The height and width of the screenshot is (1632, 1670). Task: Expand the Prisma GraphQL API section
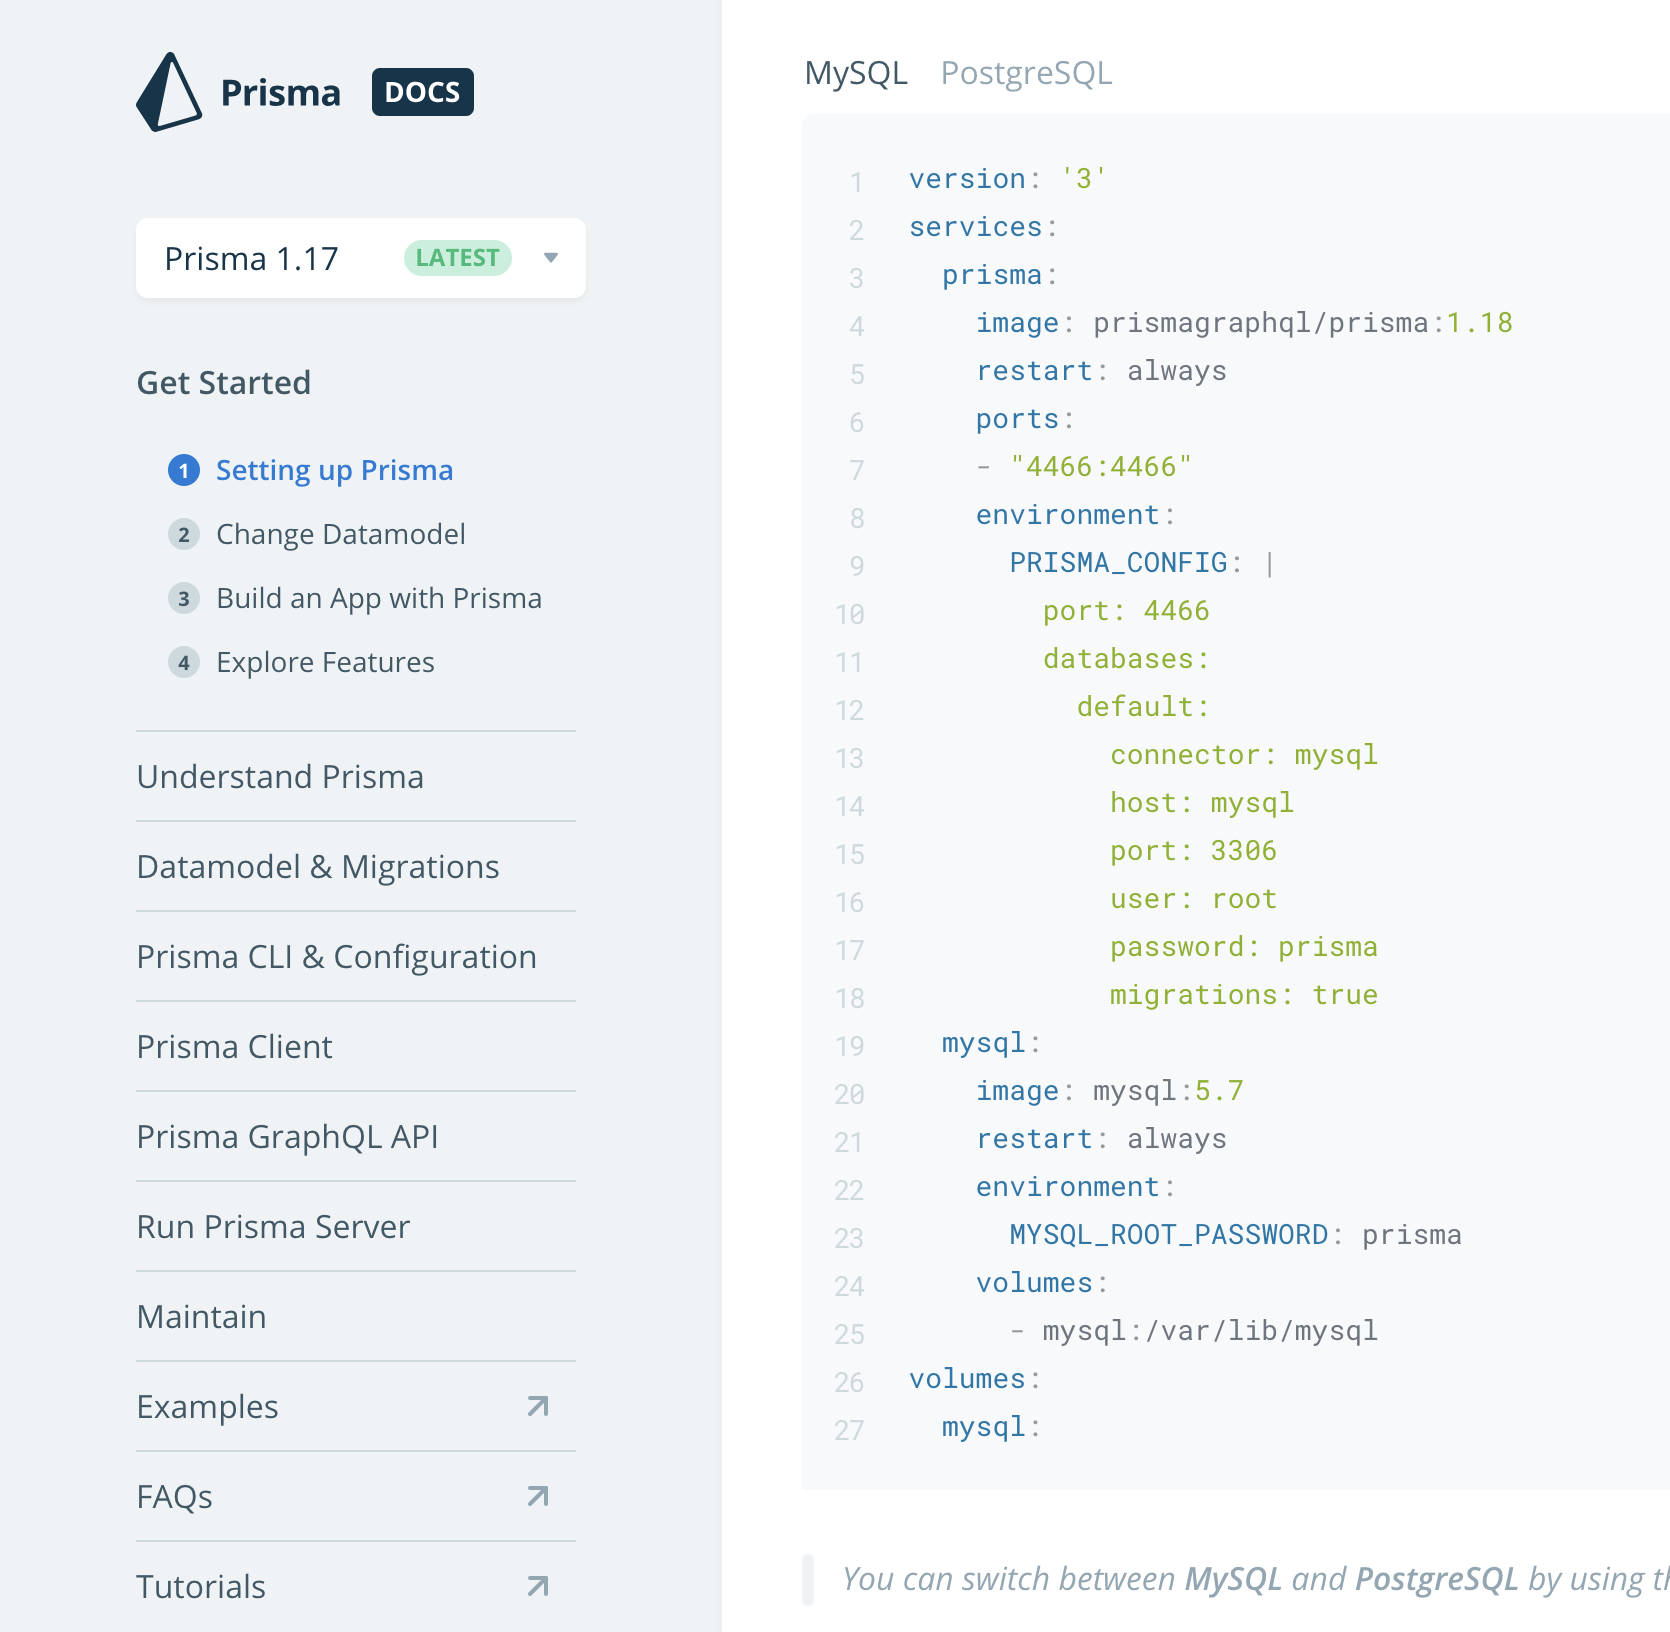coord(356,1137)
